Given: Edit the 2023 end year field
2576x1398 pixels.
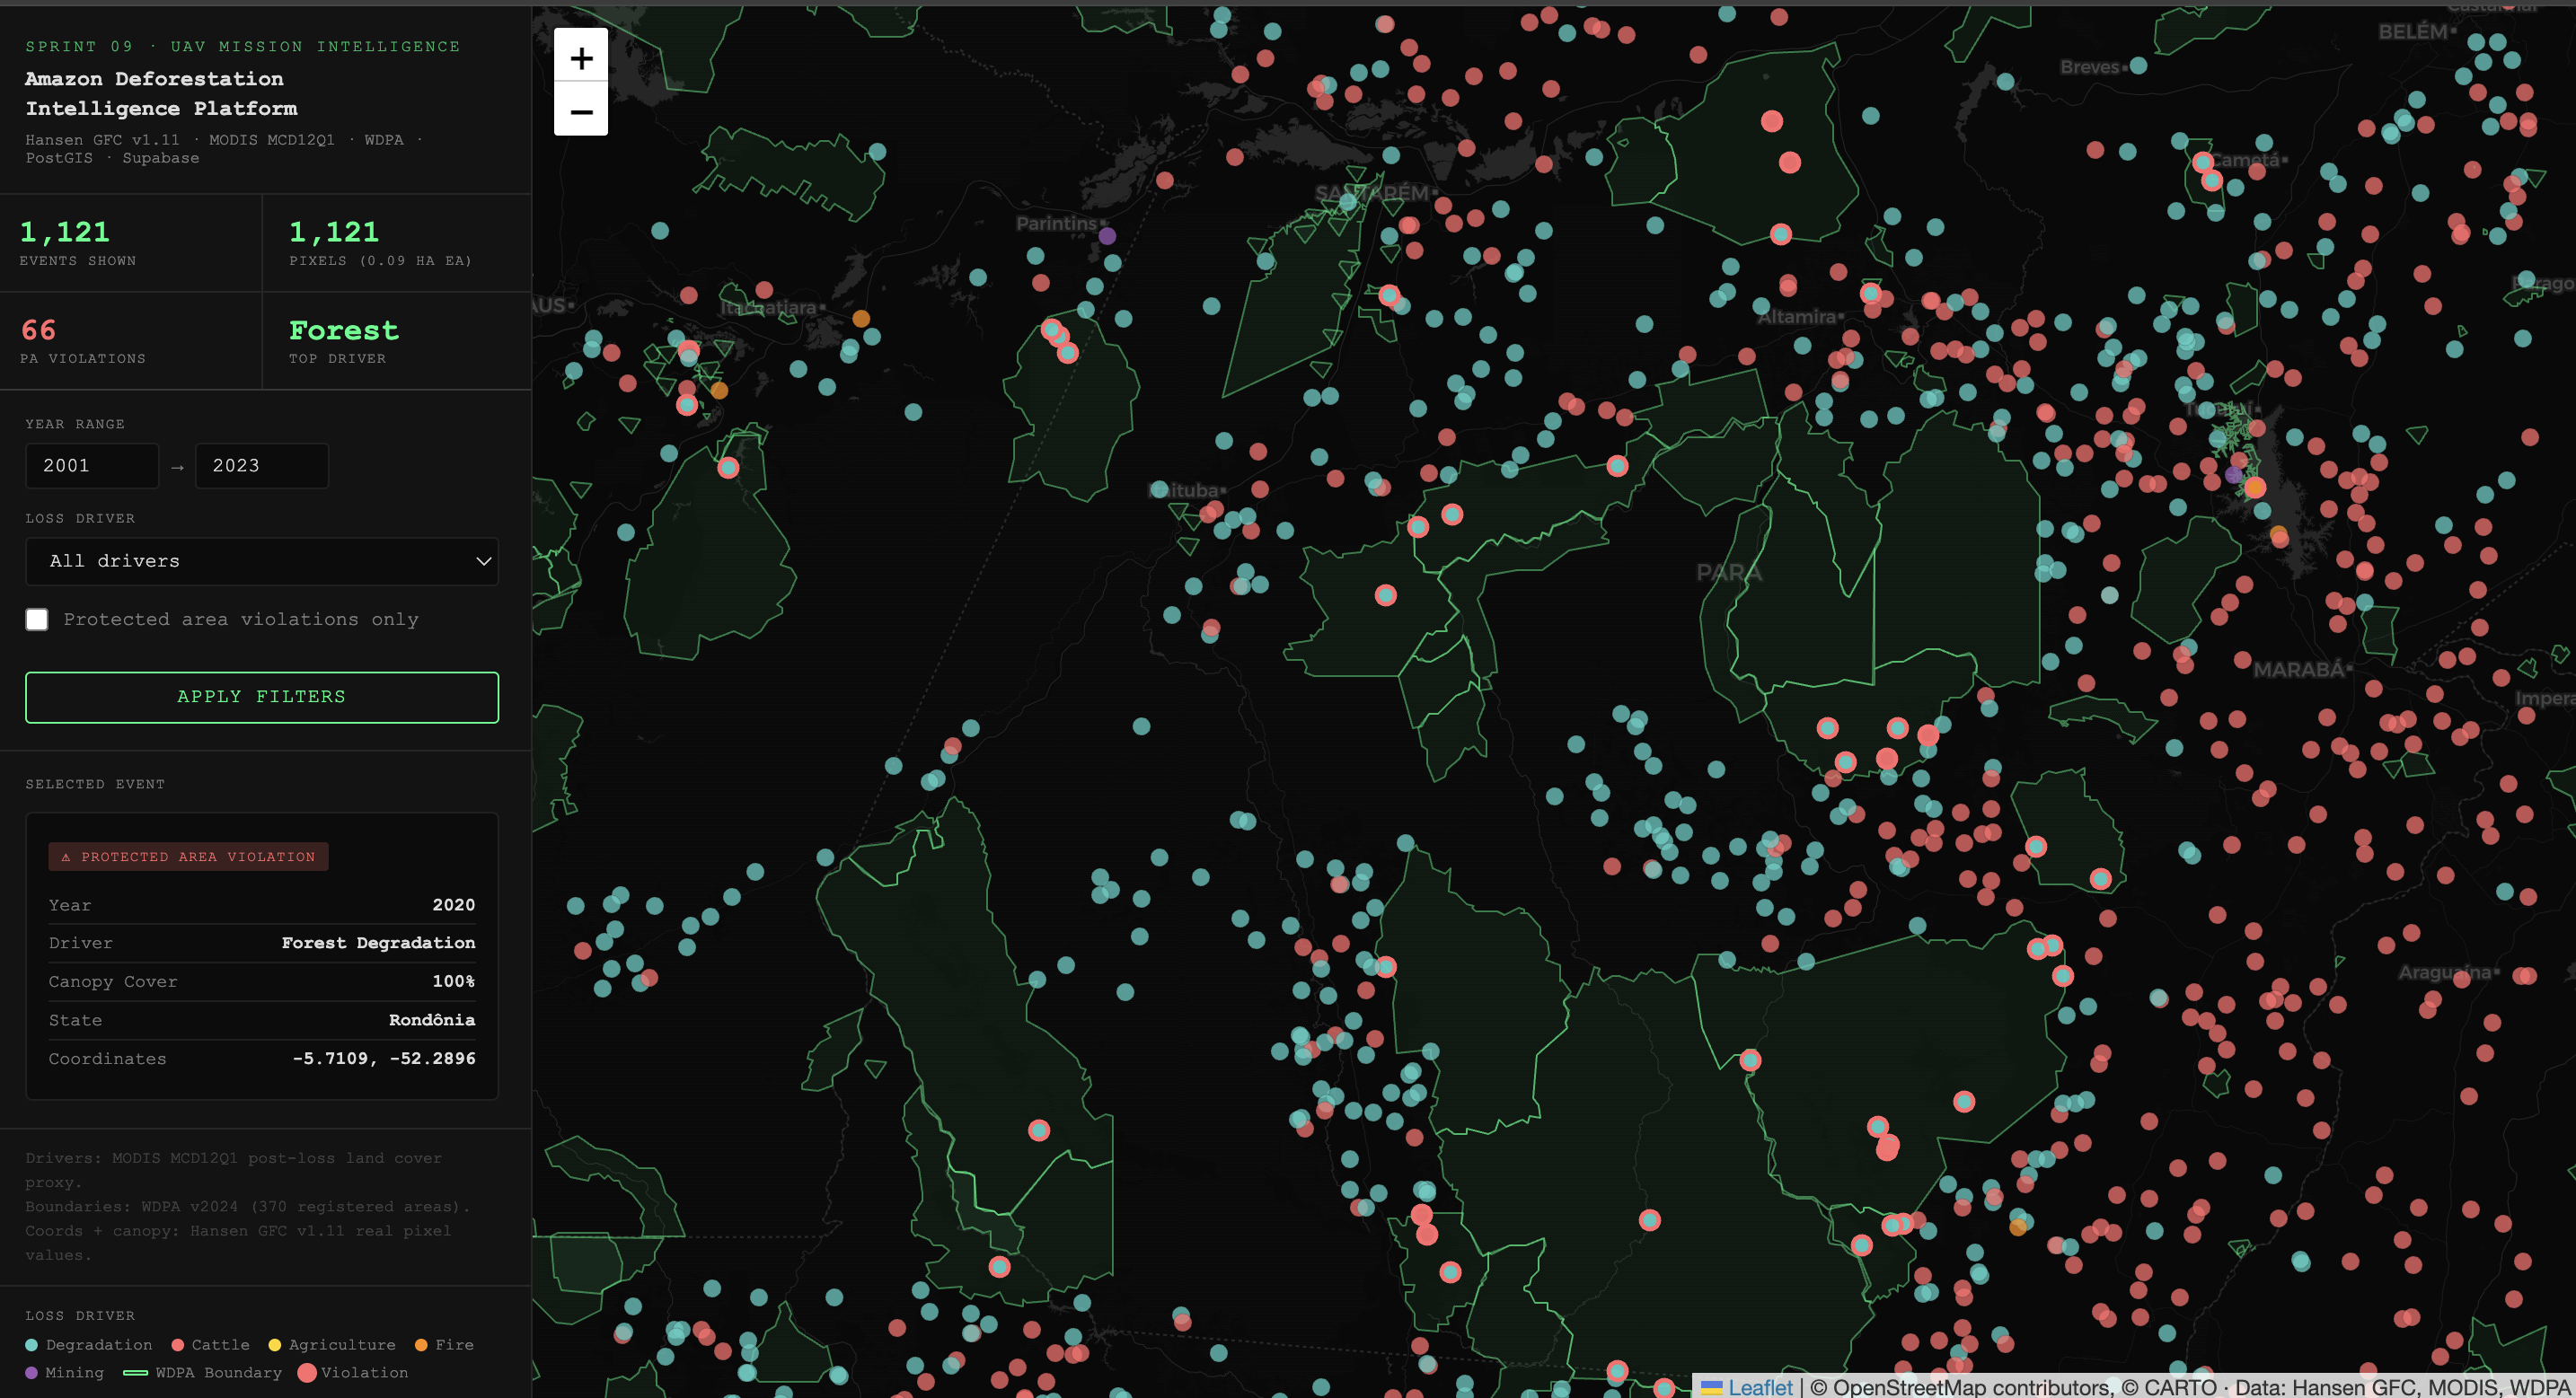Looking at the screenshot, I should coord(262,466).
